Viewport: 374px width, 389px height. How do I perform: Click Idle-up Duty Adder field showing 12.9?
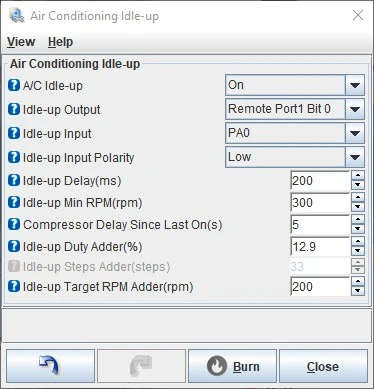320,247
